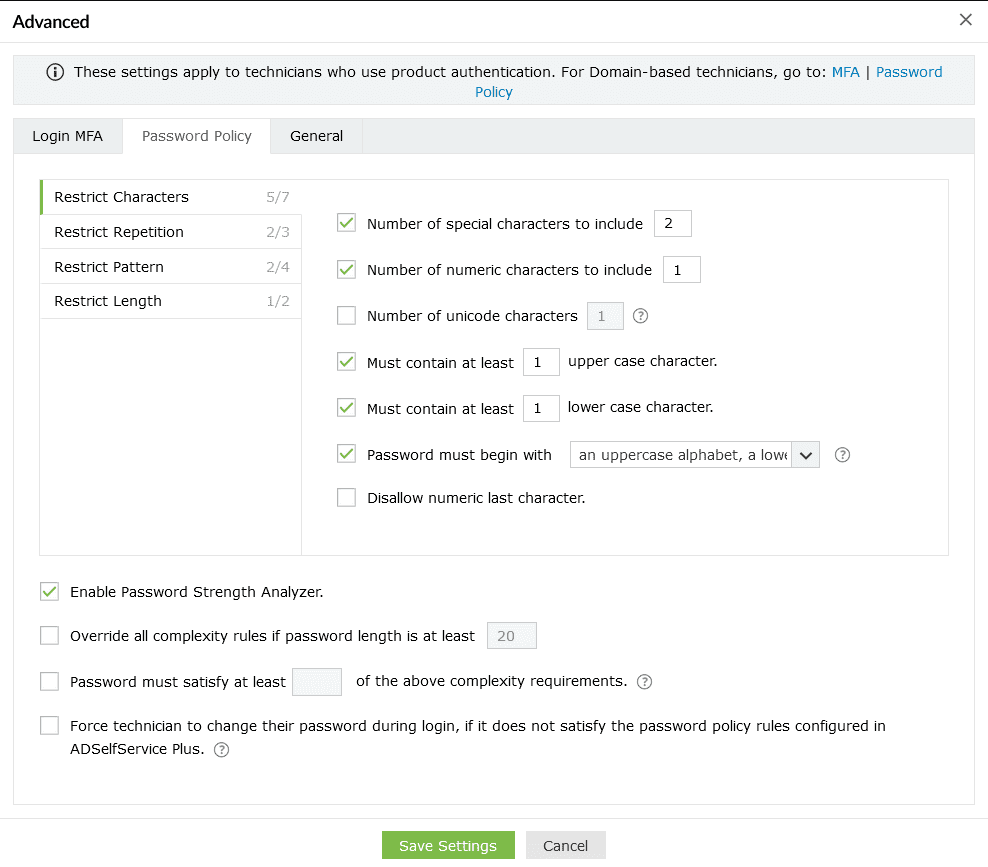988x867 pixels.
Task: Open the General tab
Action: 316,136
